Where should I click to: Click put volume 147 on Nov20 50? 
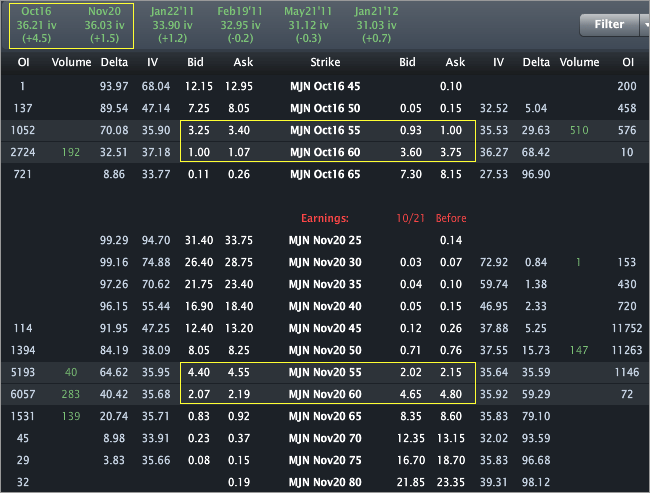579,350
